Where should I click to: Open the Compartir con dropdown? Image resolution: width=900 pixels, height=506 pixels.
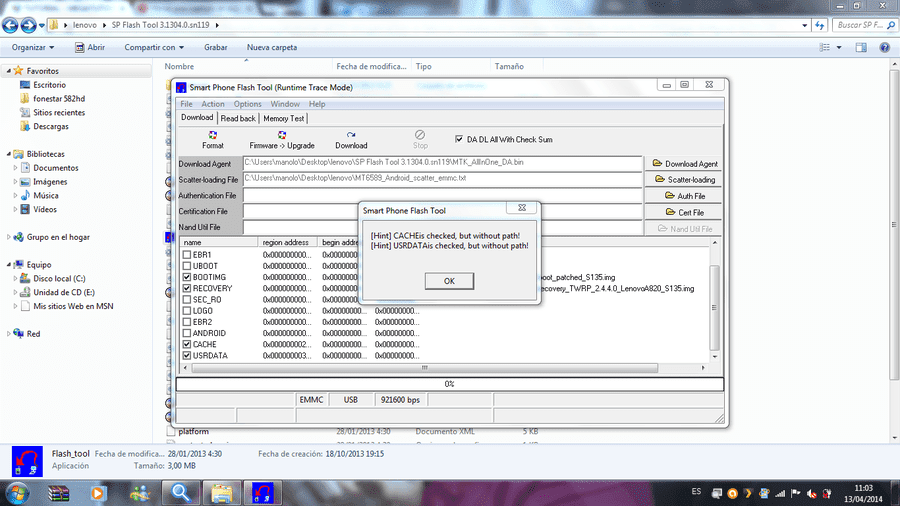[x=154, y=48]
